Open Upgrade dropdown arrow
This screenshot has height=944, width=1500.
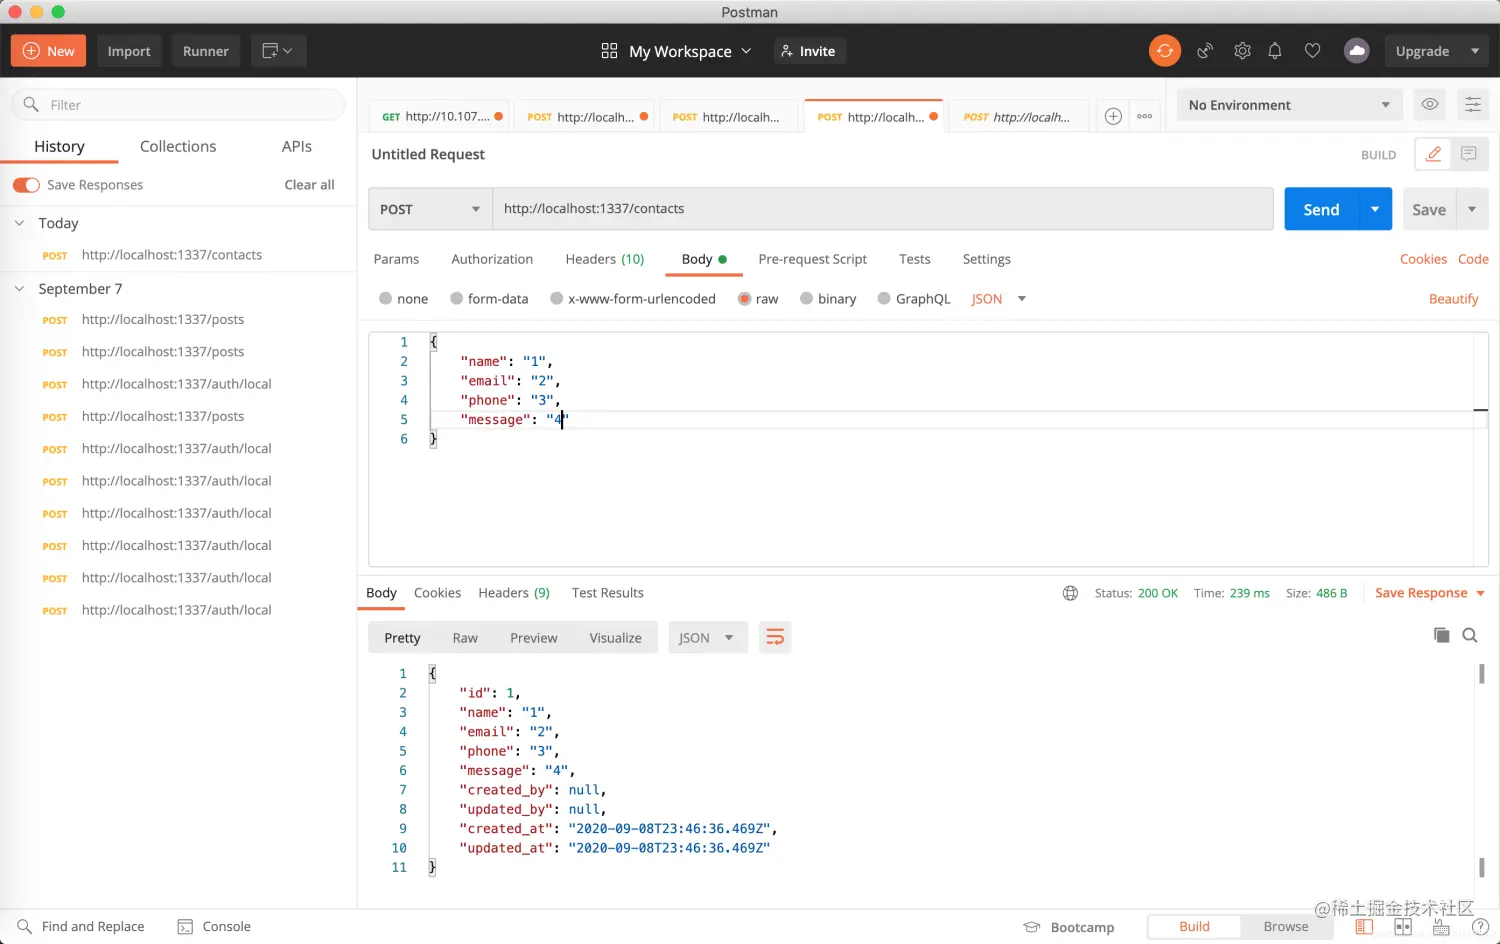(x=1475, y=51)
